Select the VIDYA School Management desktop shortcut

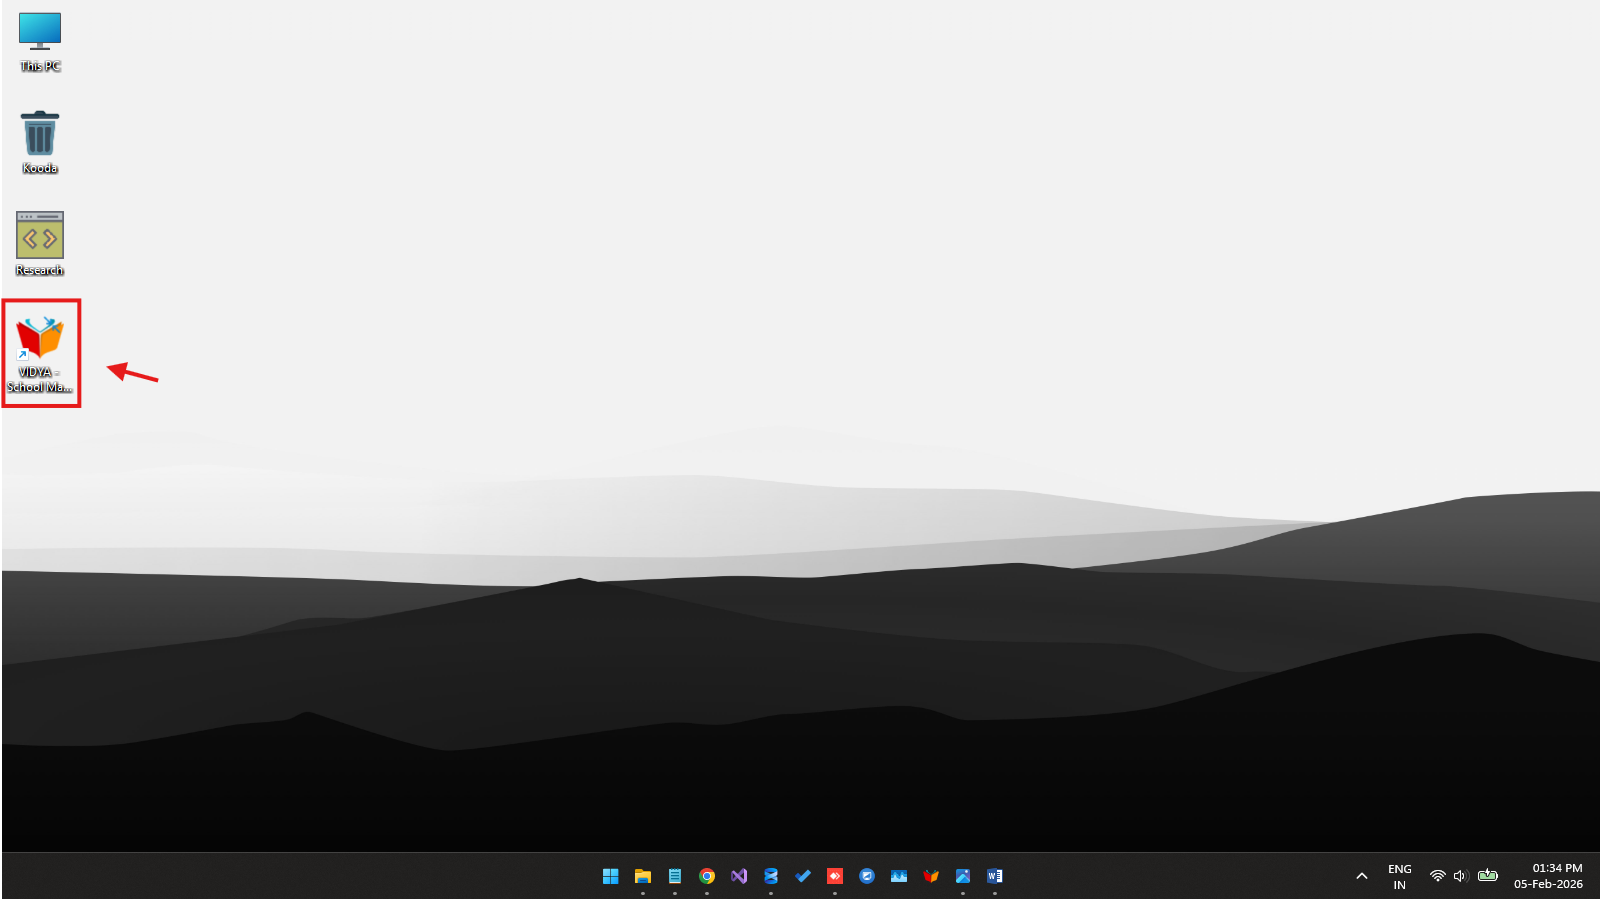[x=40, y=350]
